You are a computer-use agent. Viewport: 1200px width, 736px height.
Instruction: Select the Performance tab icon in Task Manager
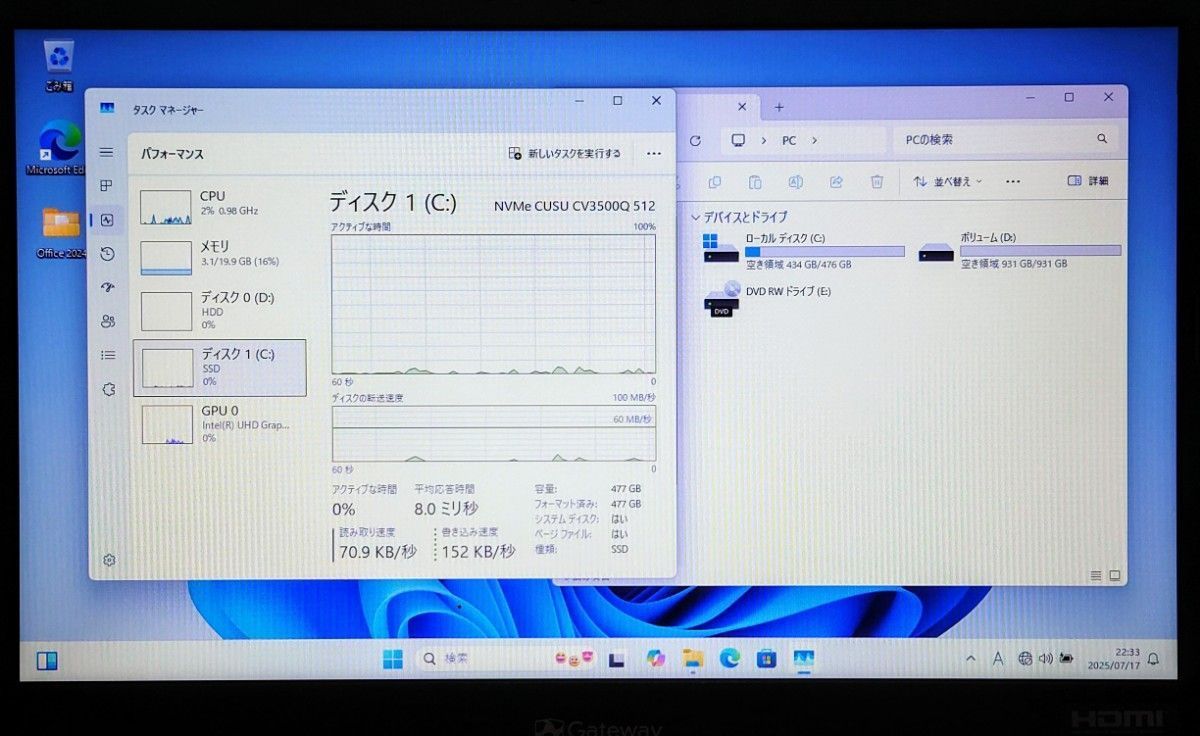(106, 221)
